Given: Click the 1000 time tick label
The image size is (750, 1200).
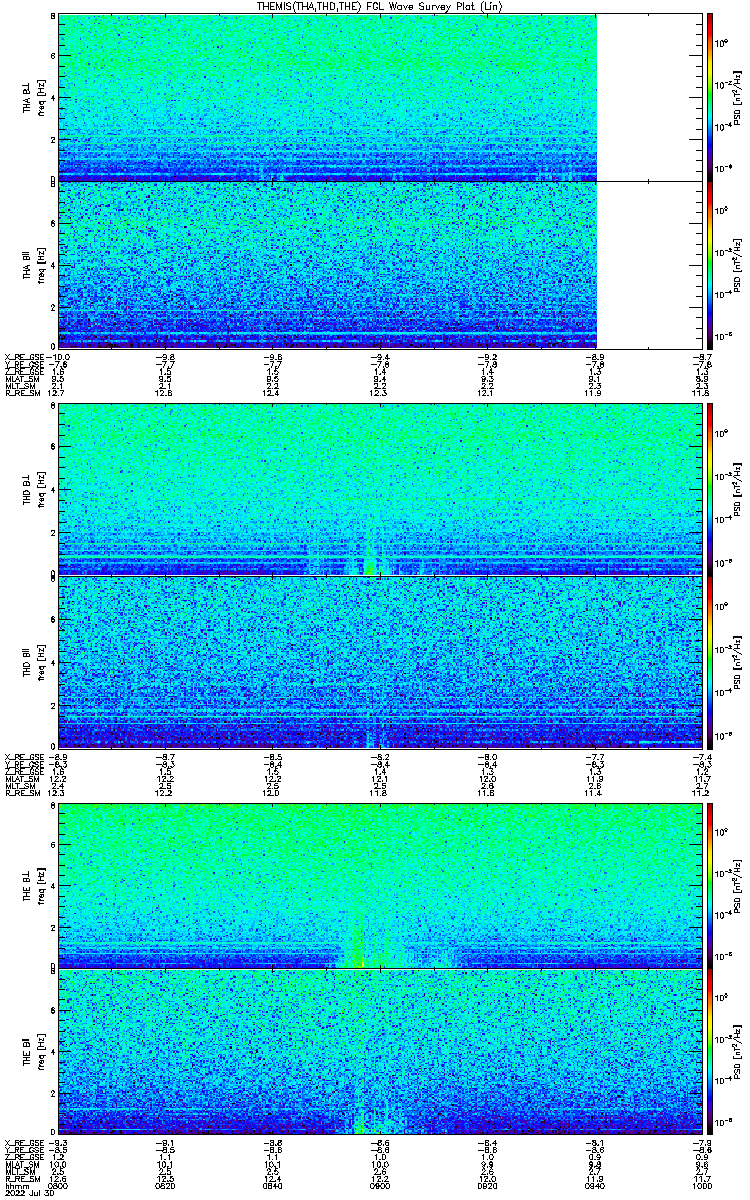Looking at the screenshot, I should click(x=702, y=1185).
